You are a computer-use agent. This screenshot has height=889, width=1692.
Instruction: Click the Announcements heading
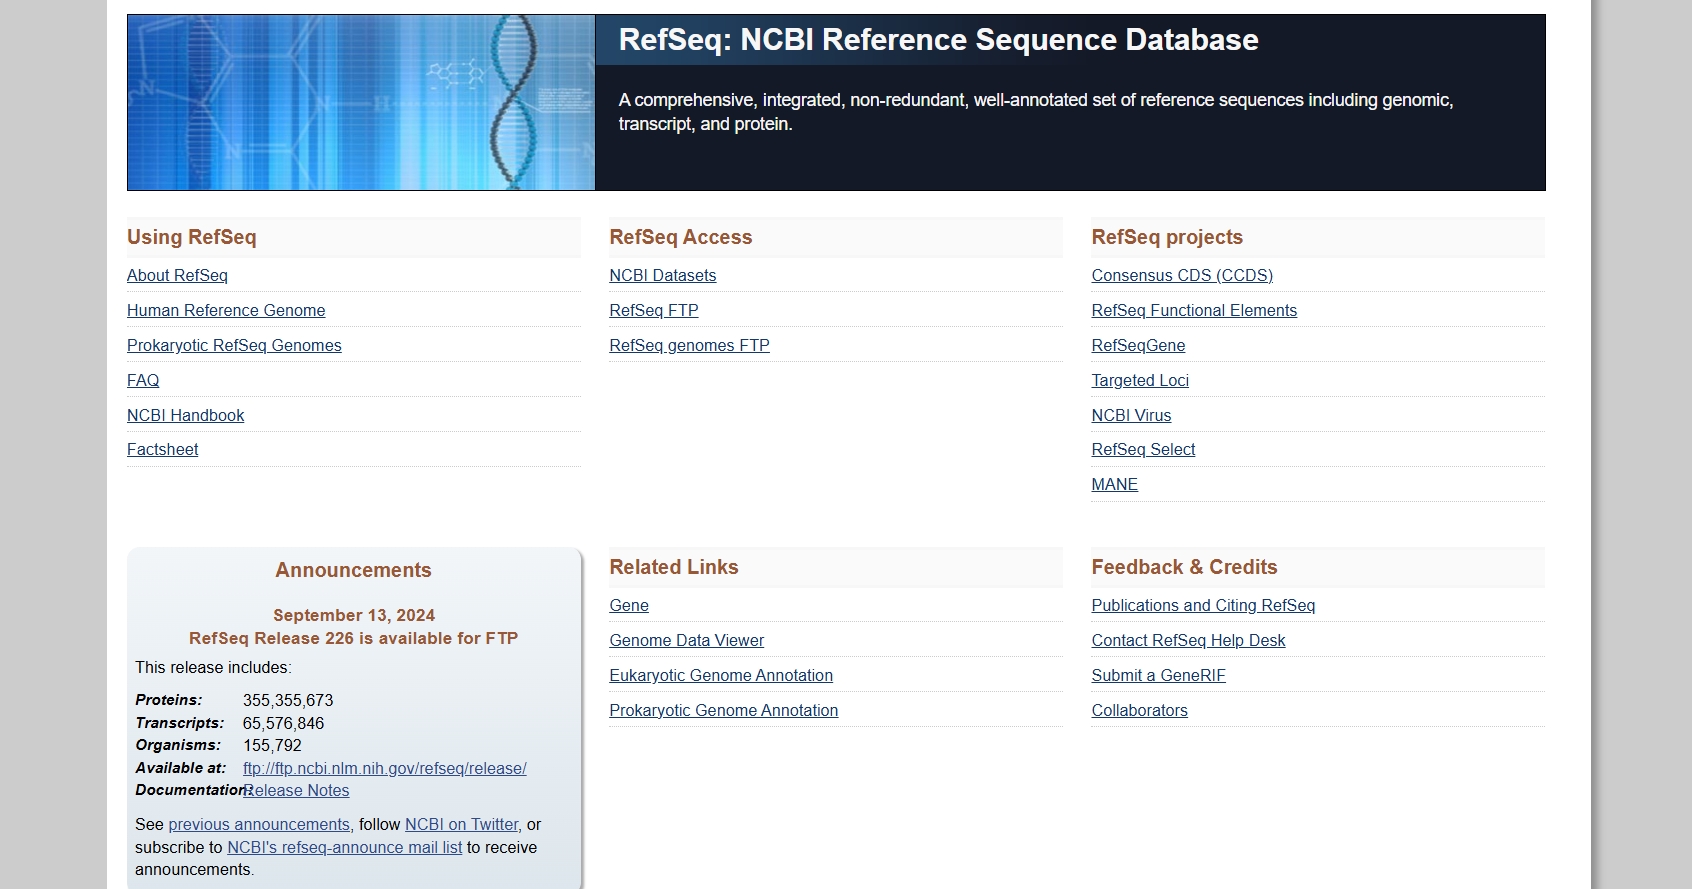354,570
